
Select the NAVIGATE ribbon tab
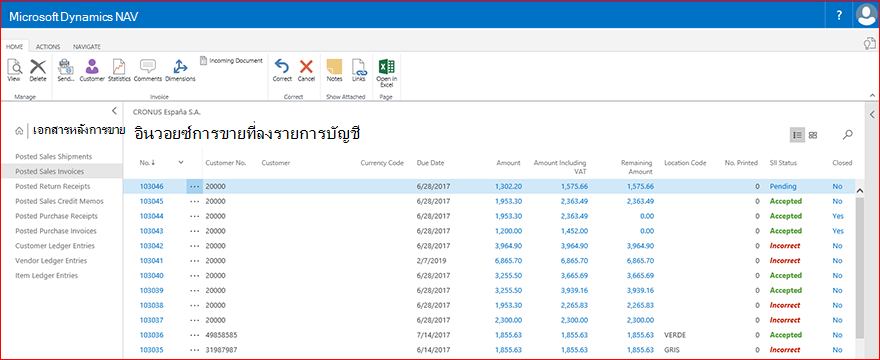click(87, 47)
